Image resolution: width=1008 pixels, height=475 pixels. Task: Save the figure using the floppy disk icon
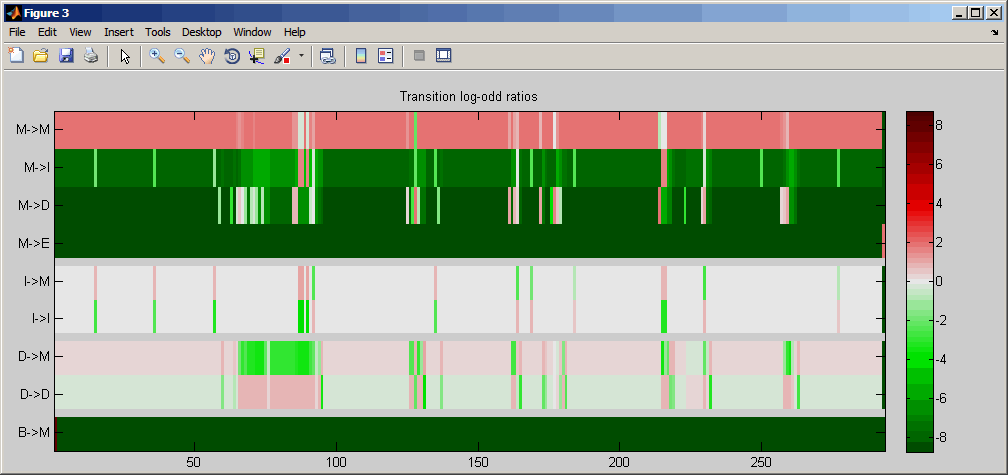click(x=66, y=56)
